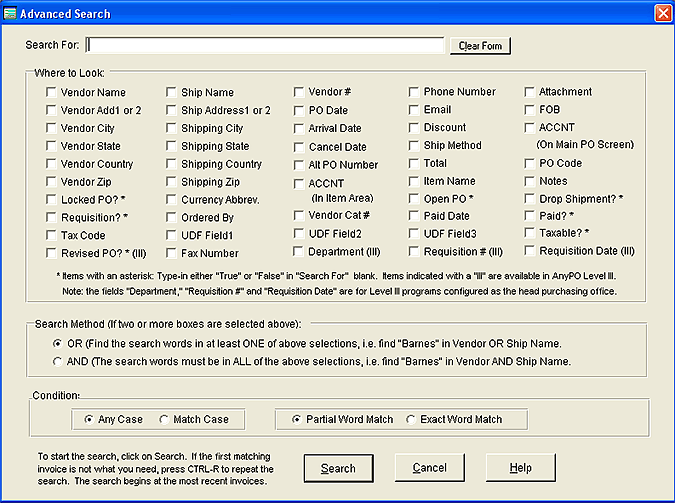675x503 pixels.
Task: Toggle the Shipping Zip checkbox
Action: point(171,182)
